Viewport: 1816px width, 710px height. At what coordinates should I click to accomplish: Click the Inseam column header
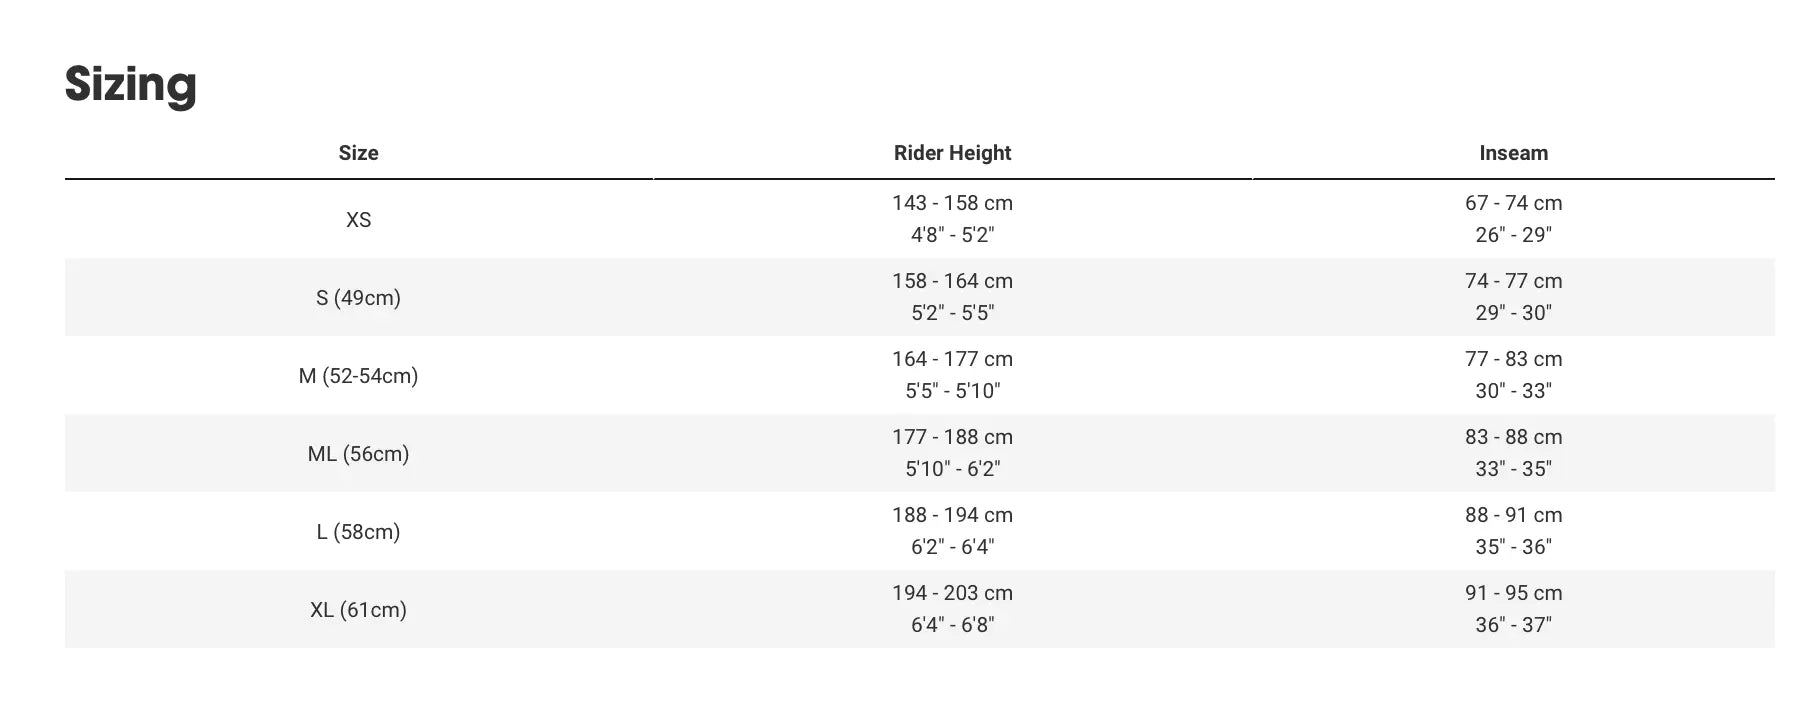point(1513,153)
